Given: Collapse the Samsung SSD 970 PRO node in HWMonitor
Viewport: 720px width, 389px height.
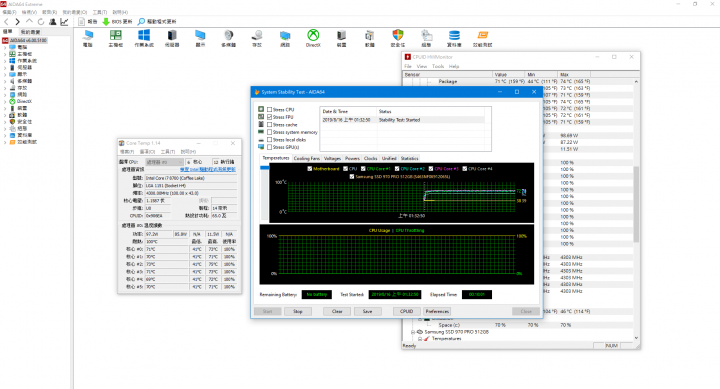Looking at the screenshot, I should point(413,332).
